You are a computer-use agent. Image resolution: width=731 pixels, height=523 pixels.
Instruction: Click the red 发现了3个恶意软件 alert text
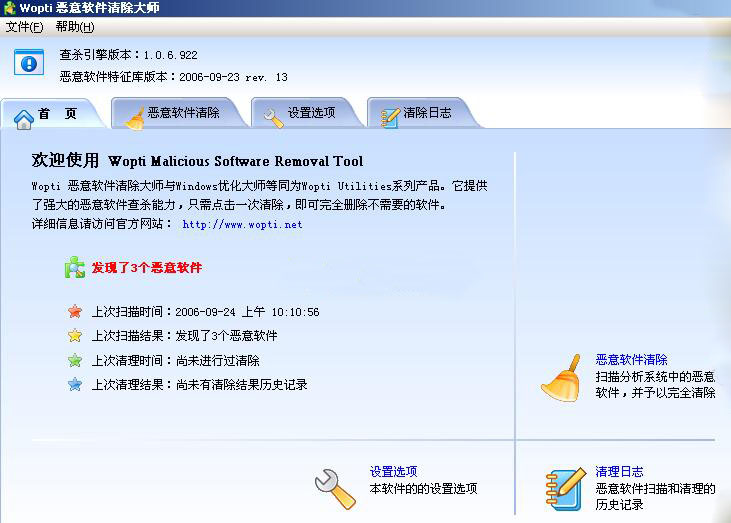(147, 268)
